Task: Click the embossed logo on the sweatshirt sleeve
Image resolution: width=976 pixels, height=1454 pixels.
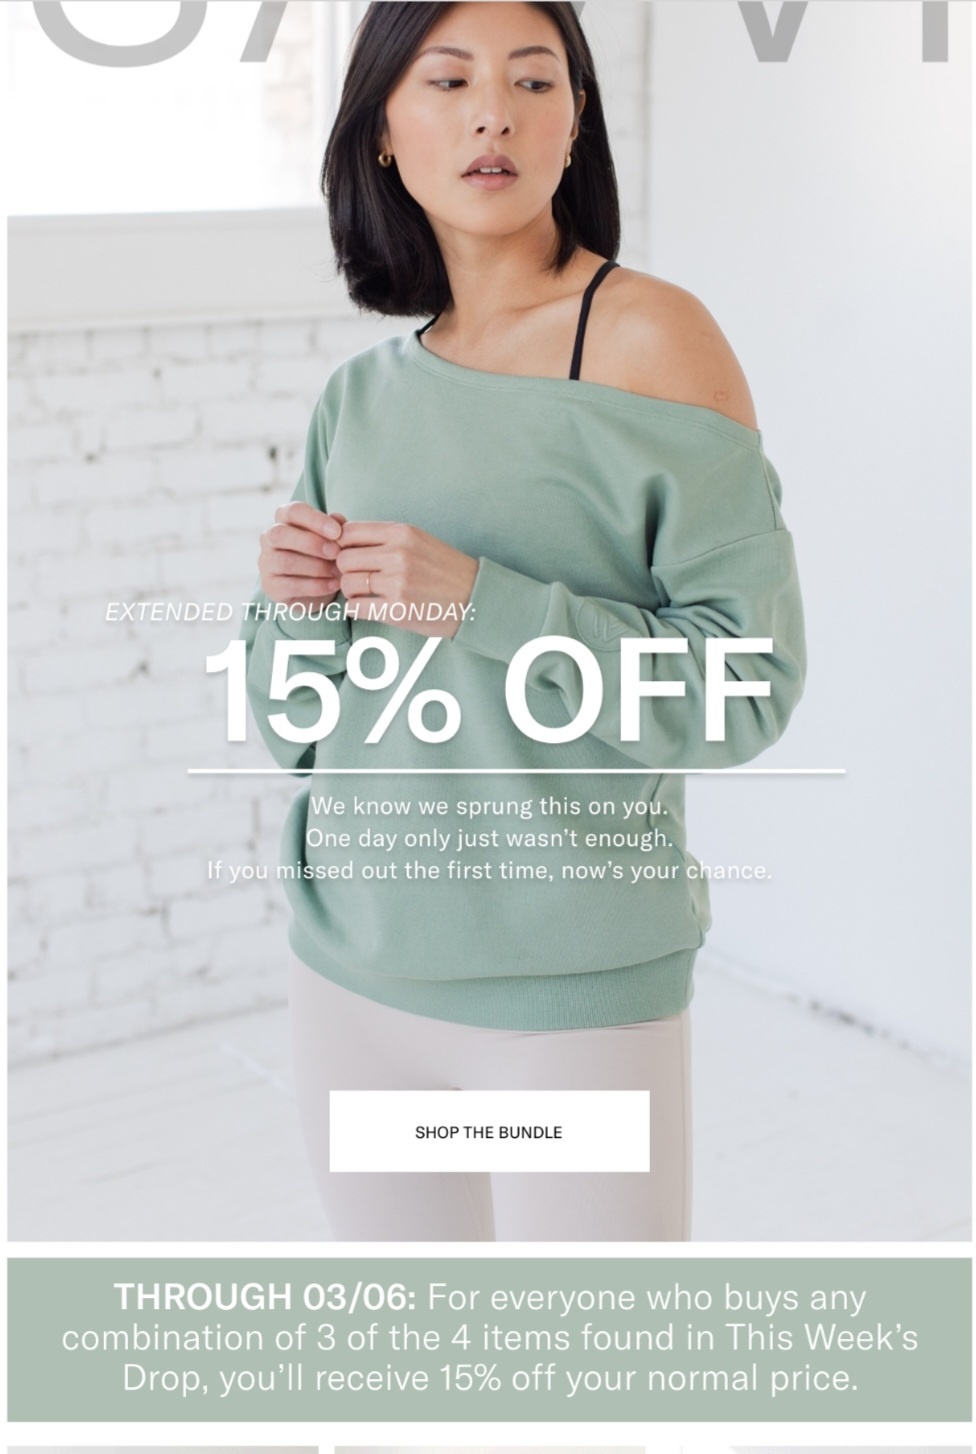Action: click(603, 627)
